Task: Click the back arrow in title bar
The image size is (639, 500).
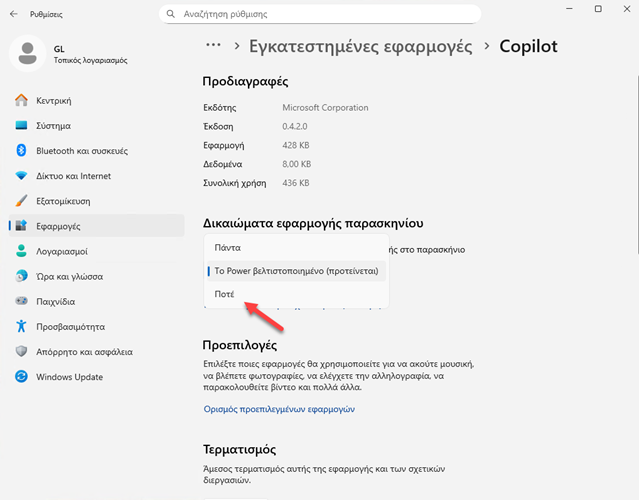Action: click(x=13, y=14)
